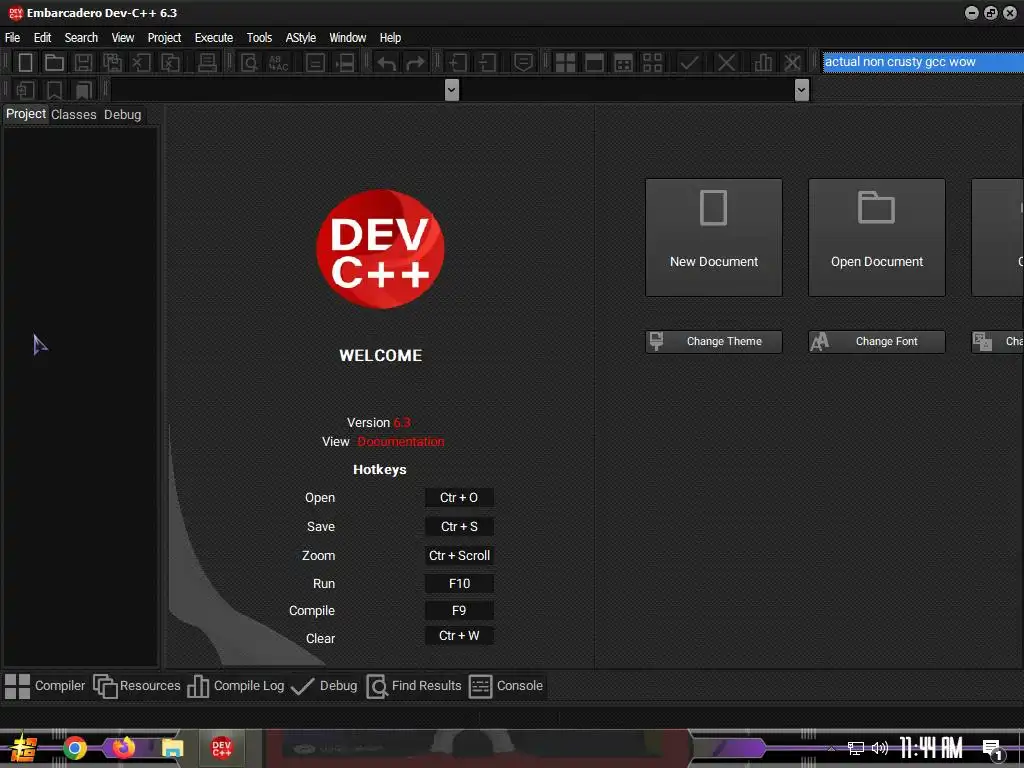Click the text-lines icon right of Replace
The image size is (1024, 768).
click(x=315, y=63)
